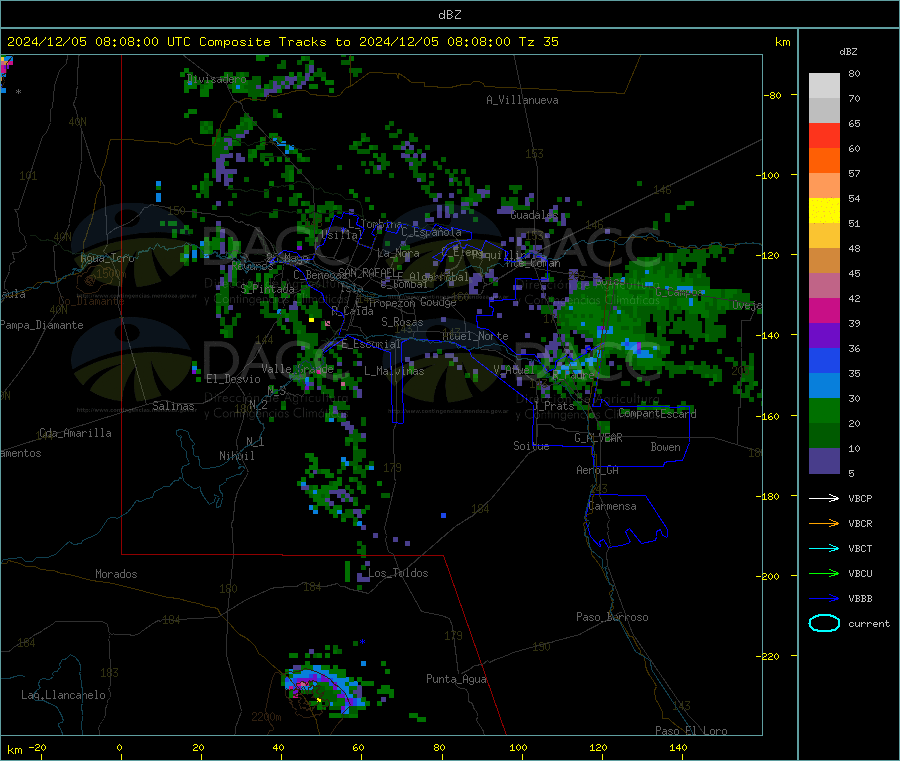The width and height of the screenshot is (900, 761).
Task: Click the orange VBCR arrow in legend
Action: [x=824, y=523]
